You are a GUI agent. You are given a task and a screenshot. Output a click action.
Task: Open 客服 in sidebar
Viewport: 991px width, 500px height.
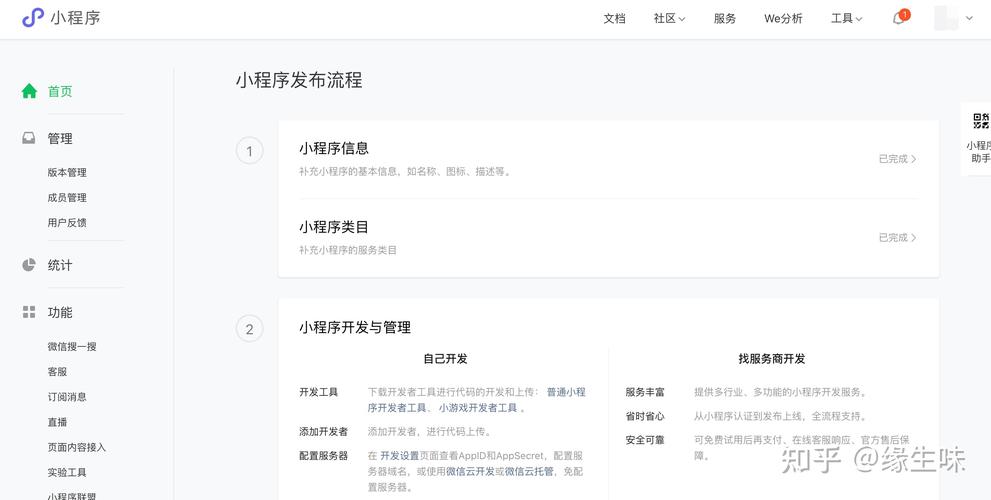coord(58,372)
